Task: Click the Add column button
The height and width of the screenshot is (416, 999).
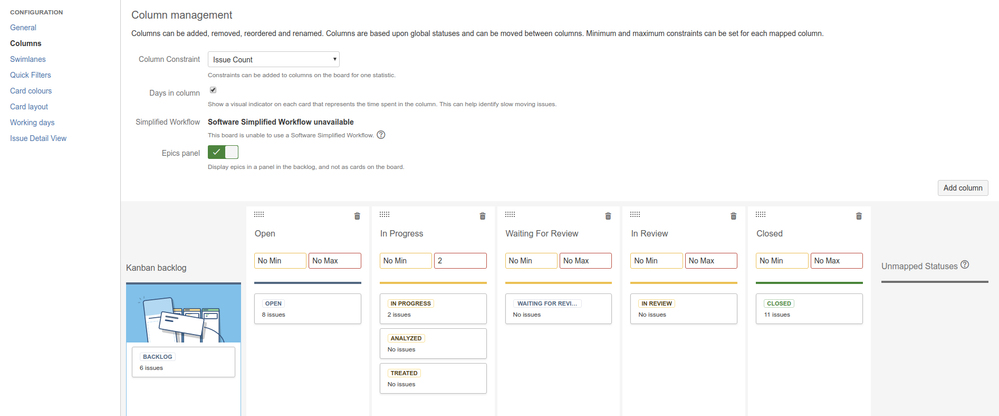Action: pos(962,188)
